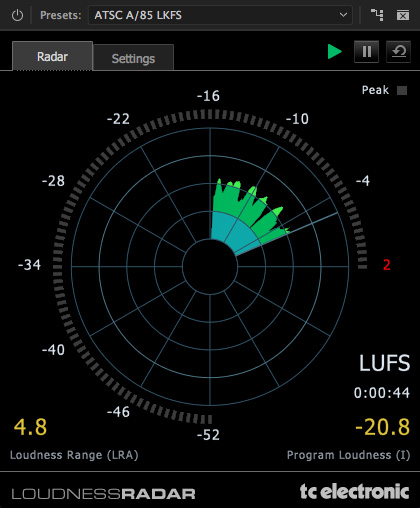Image resolution: width=420 pixels, height=508 pixels.
Task: Pause the loudness measurement
Action: click(x=366, y=52)
